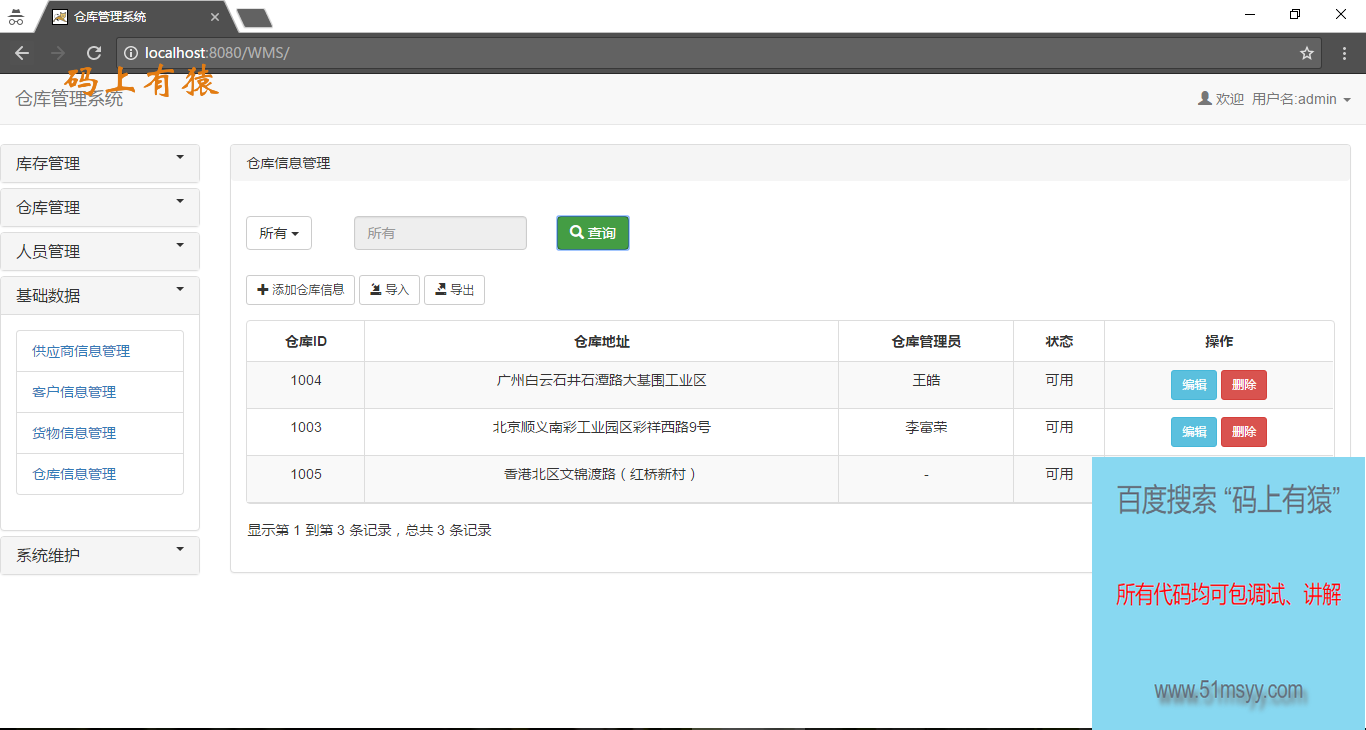Screen dimensions: 1366x730
Task: Click the import icon on 导入 button
Action: [375, 290]
